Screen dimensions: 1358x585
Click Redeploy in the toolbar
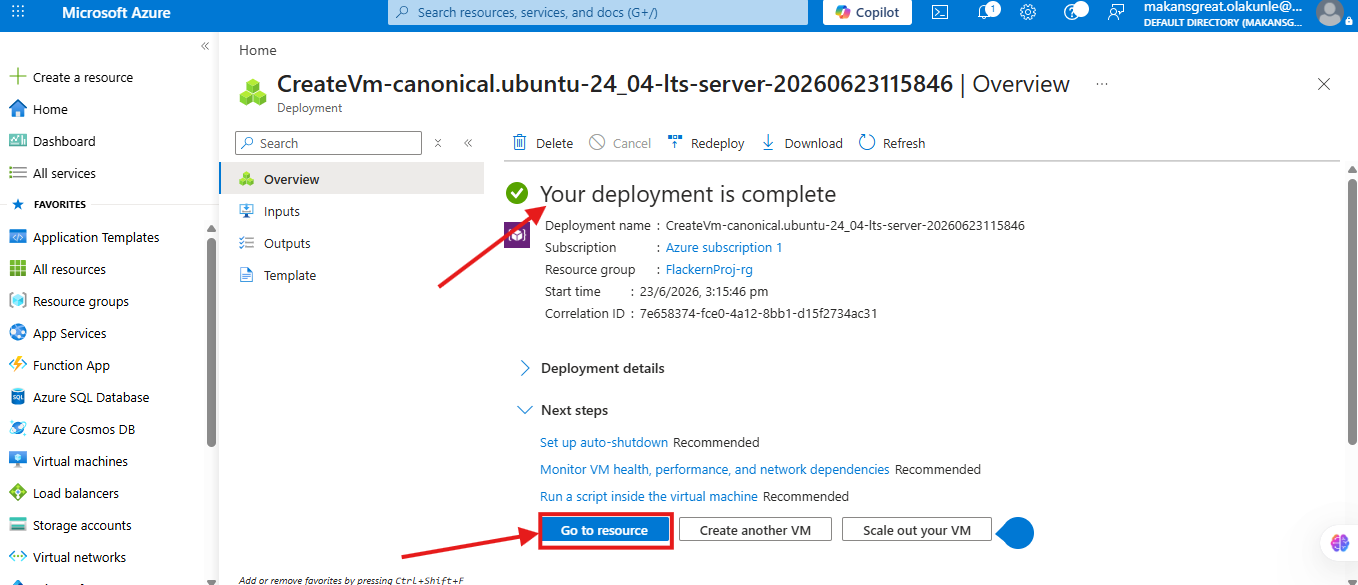click(706, 143)
